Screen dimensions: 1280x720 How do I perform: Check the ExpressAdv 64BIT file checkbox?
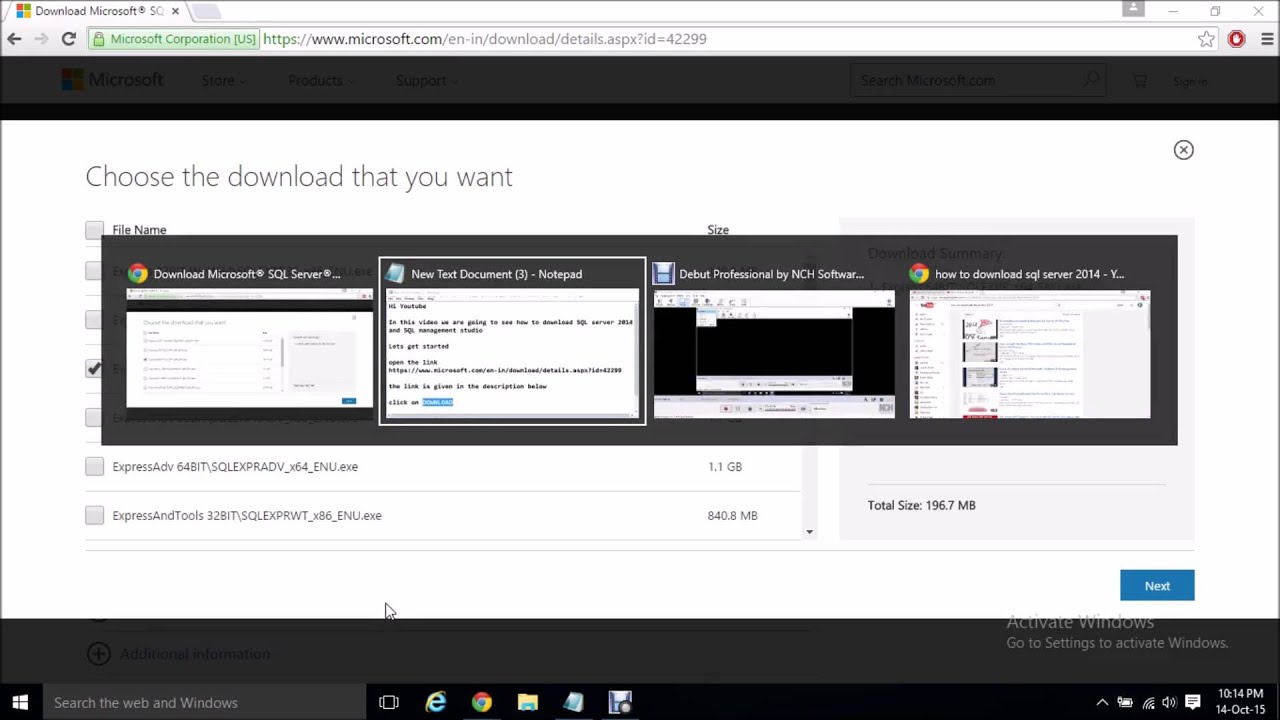94,466
